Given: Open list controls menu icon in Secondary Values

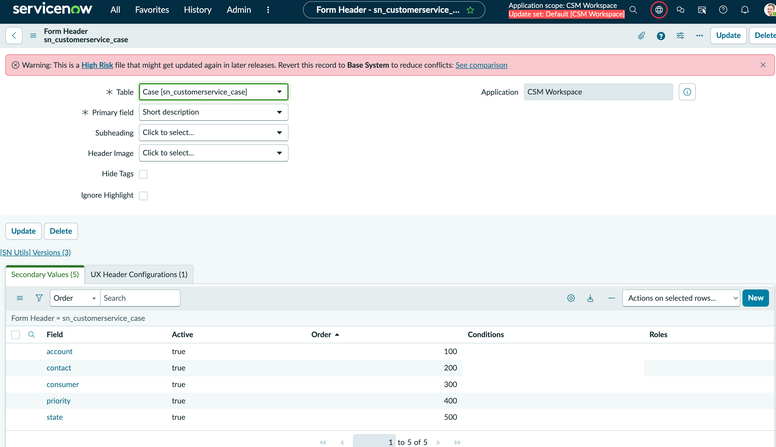Looking at the screenshot, I should click(20, 298).
